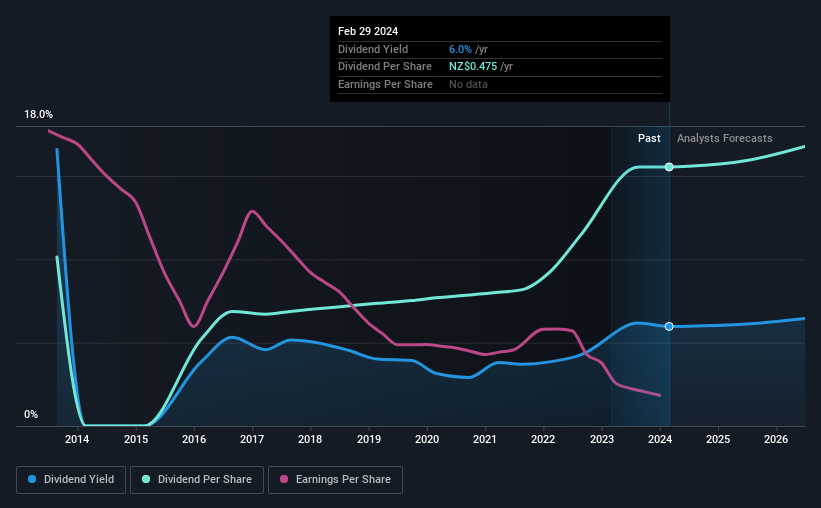821x508 pixels.
Task: Toggle the Earnings Per Share legend button
Action: coord(335,479)
